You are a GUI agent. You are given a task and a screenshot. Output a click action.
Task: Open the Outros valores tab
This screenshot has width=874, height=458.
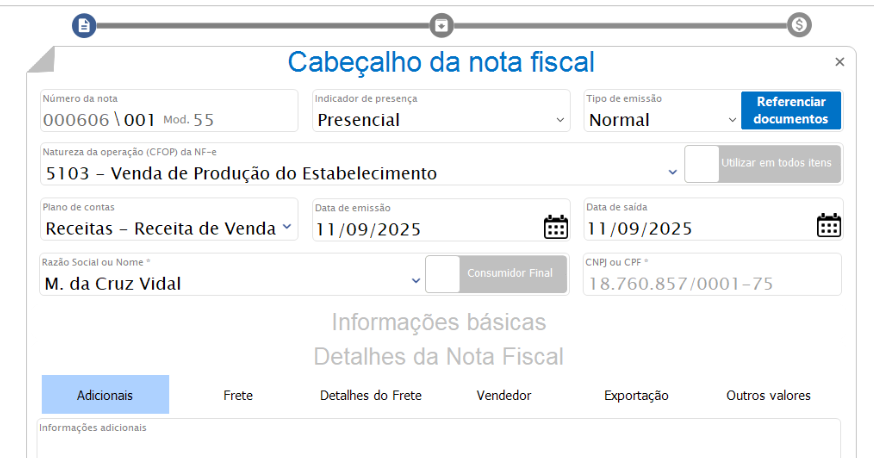768,395
